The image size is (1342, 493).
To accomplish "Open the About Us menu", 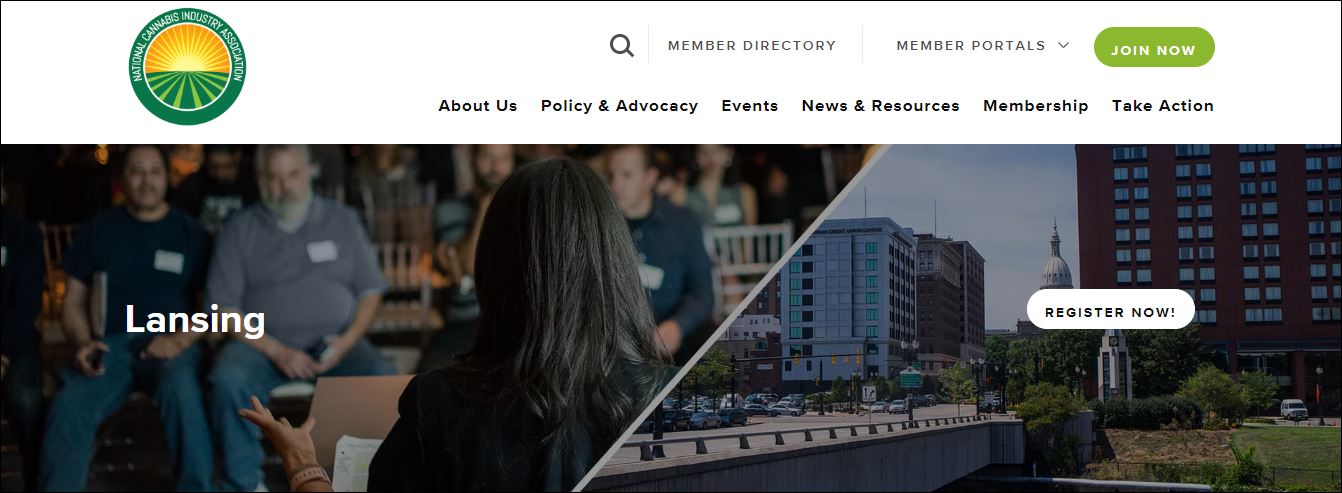I will 478,105.
